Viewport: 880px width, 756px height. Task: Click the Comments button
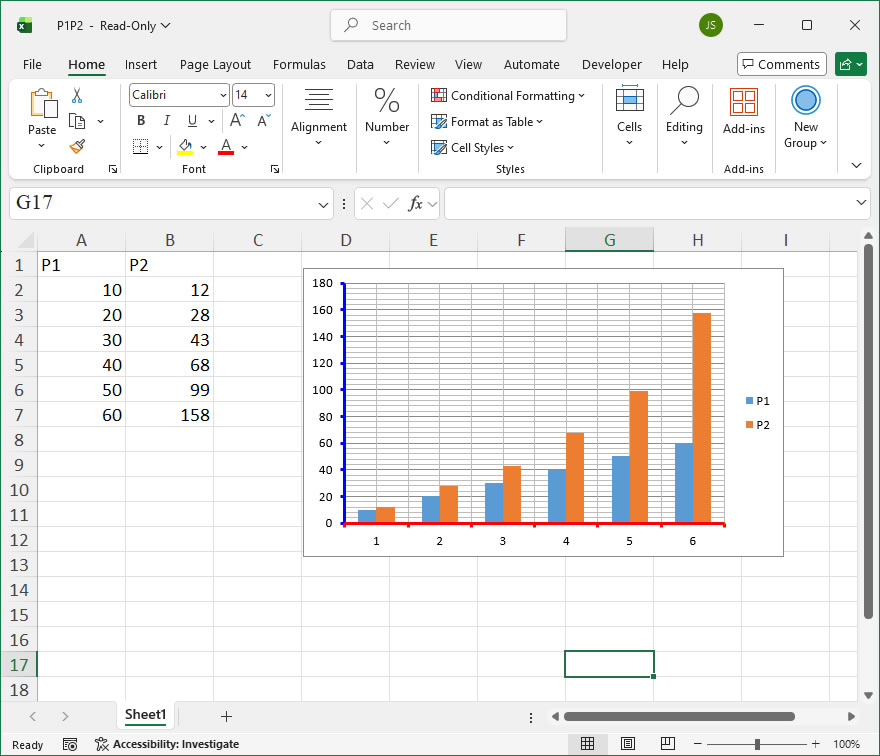tap(781, 65)
